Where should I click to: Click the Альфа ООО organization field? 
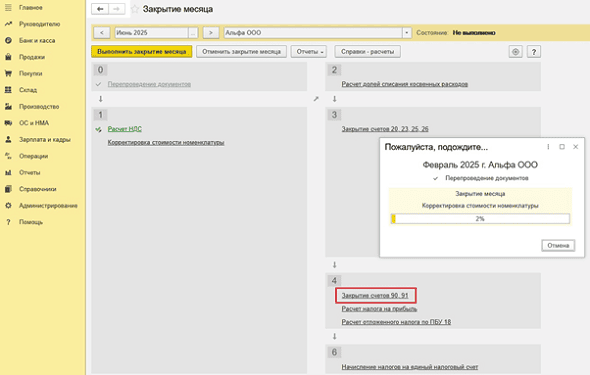pyautogui.click(x=313, y=33)
